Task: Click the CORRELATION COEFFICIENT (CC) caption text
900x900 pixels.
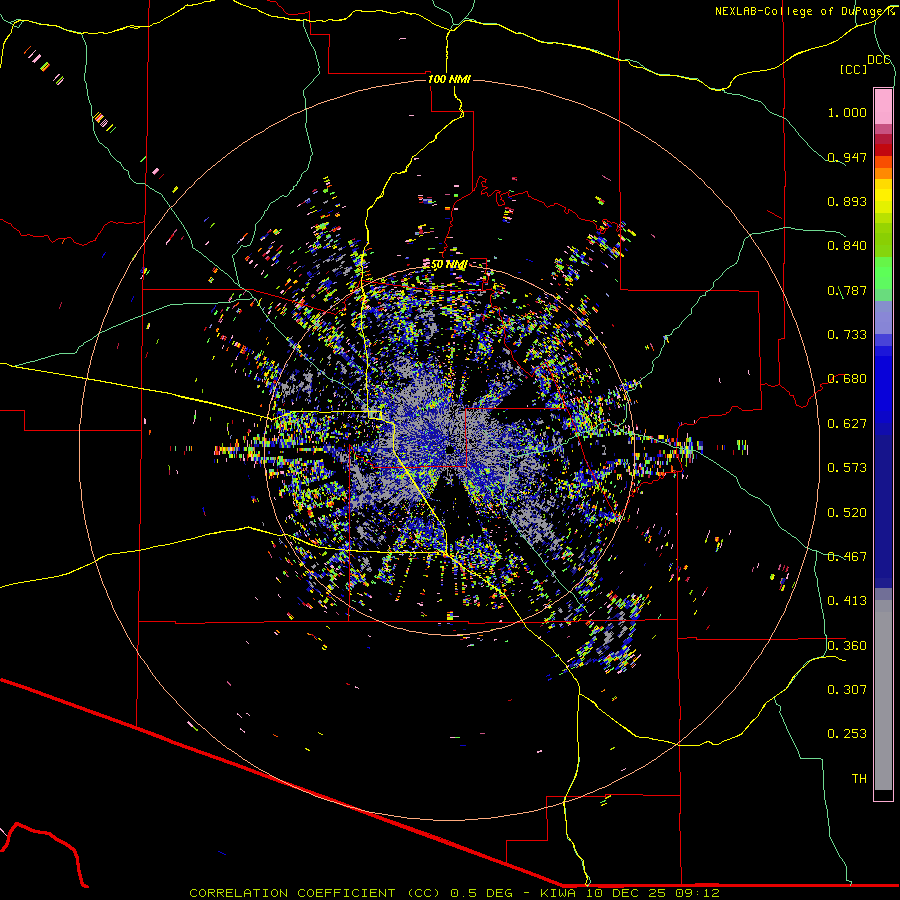Action: 315,893
